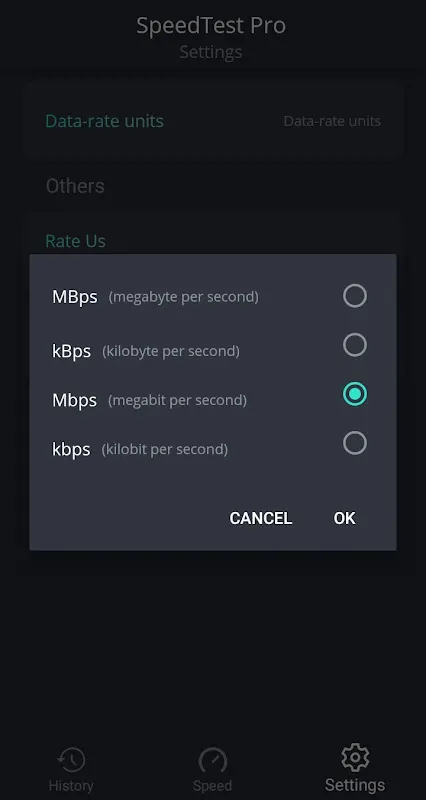The width and height of the screenshot is (426, 800).
Task: Open the Rate Us option
Action: 76,240
